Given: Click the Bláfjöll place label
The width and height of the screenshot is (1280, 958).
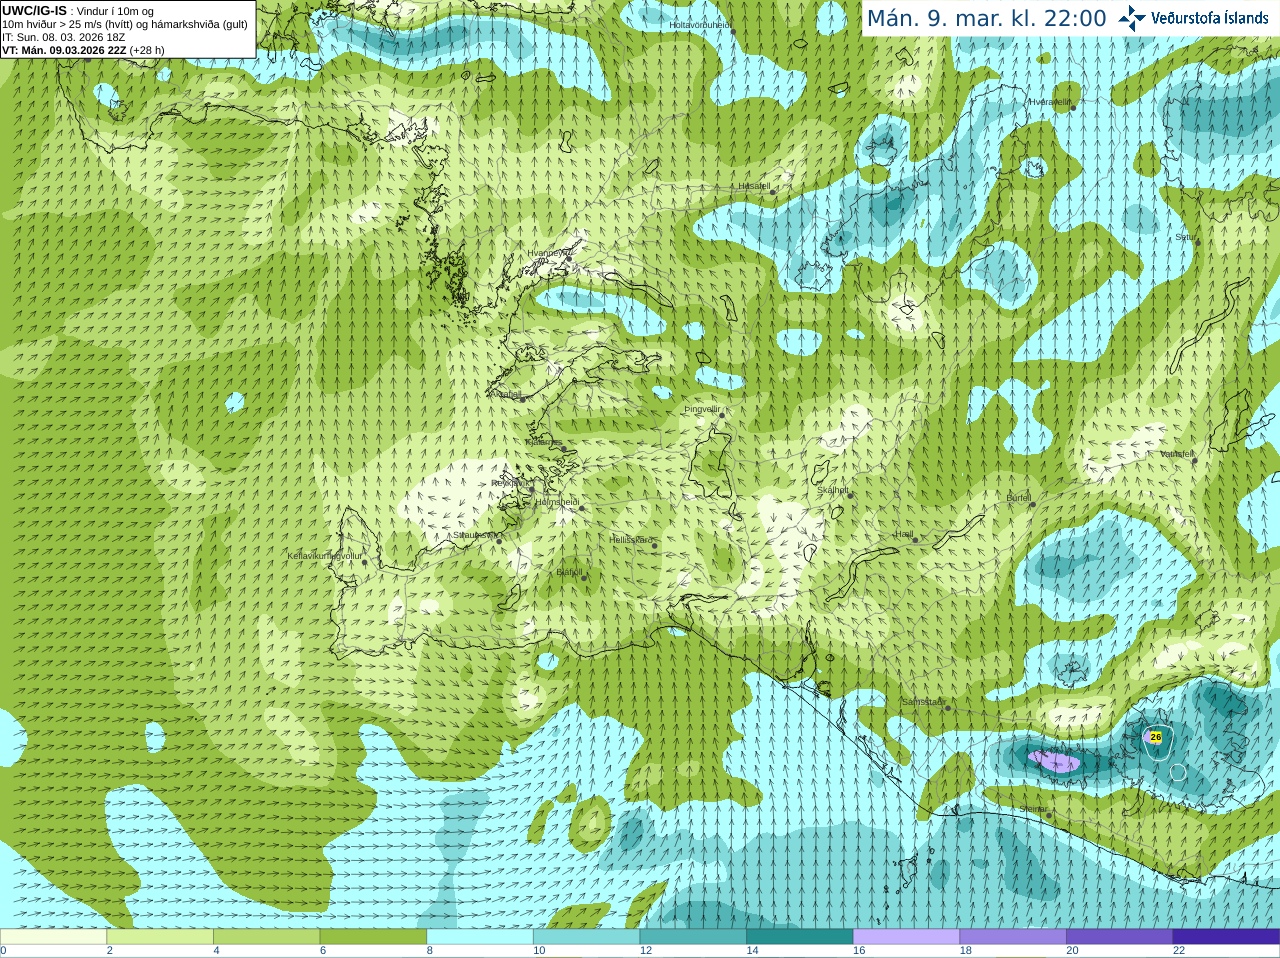Looking at the screenshot, I should 569,572.
